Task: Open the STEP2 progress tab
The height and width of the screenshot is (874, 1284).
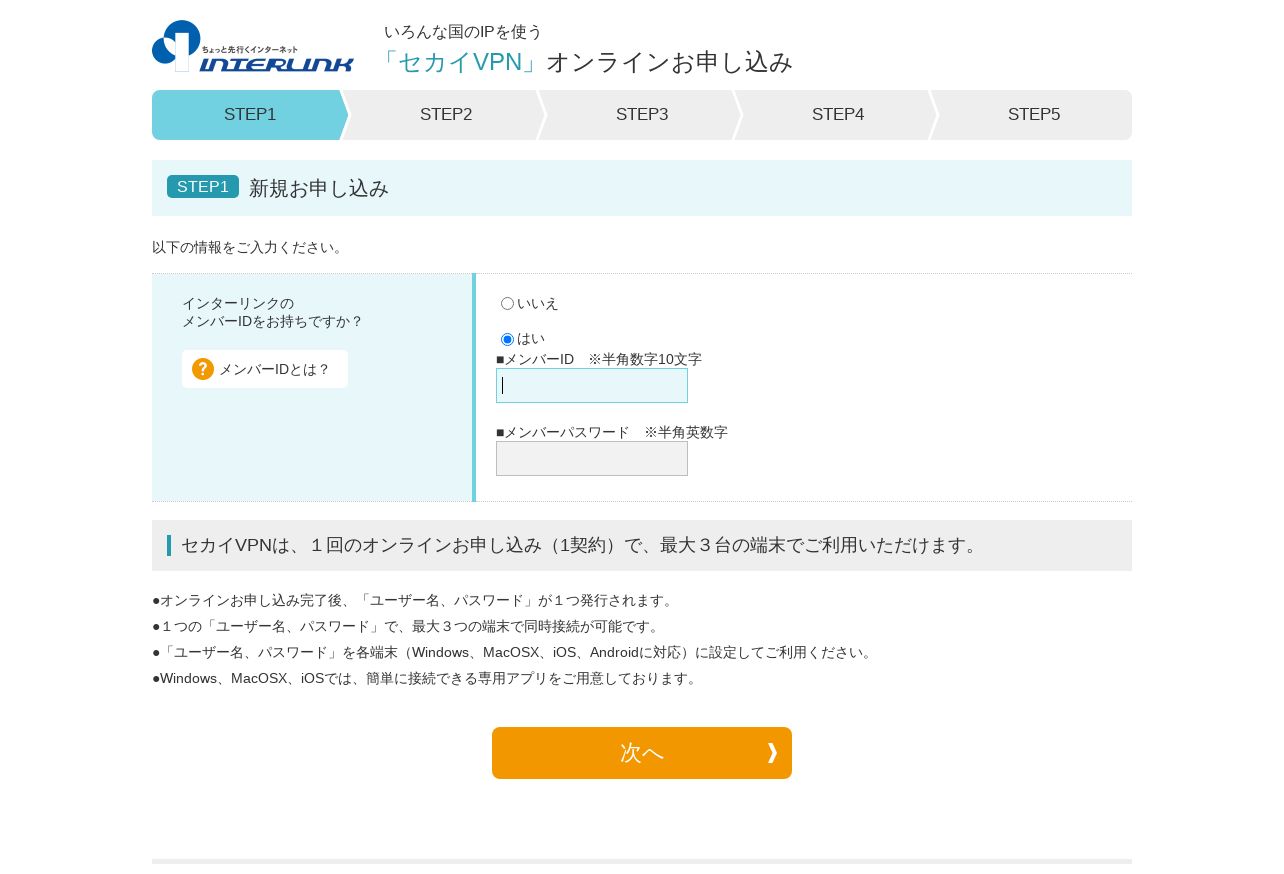Action: point(446,115)
